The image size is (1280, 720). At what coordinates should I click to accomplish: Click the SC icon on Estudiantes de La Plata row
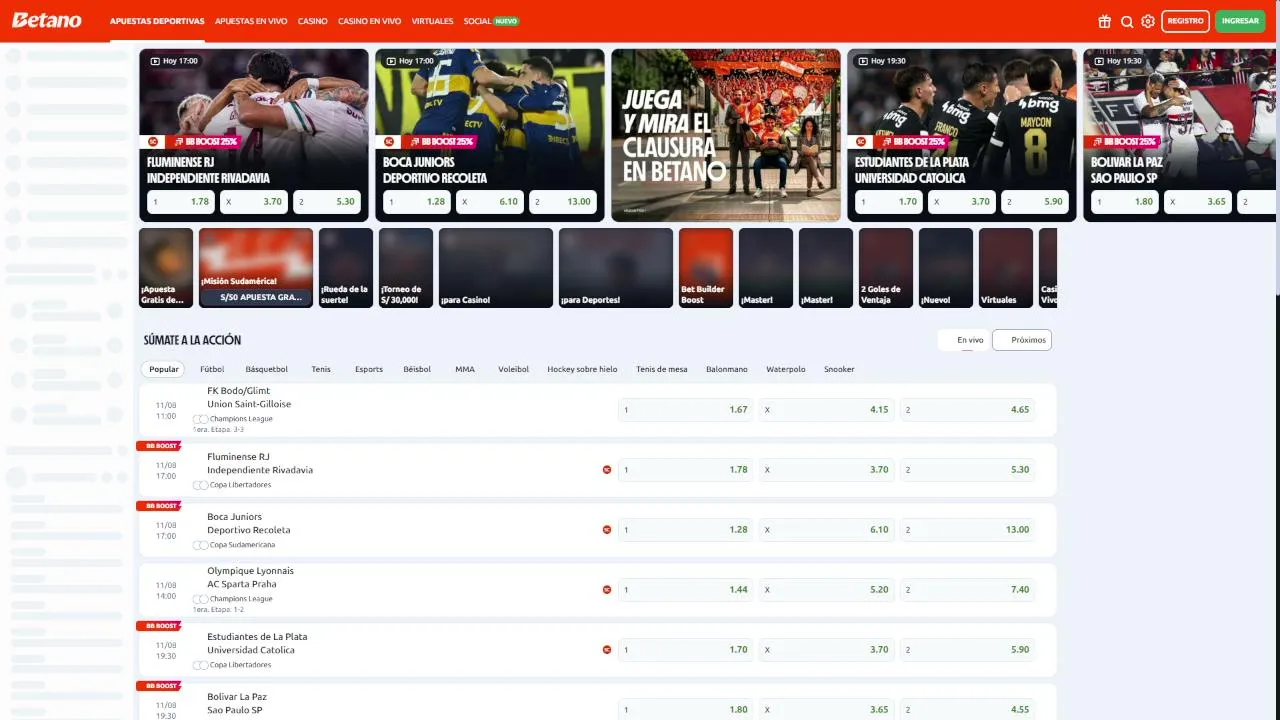(607, 649)
